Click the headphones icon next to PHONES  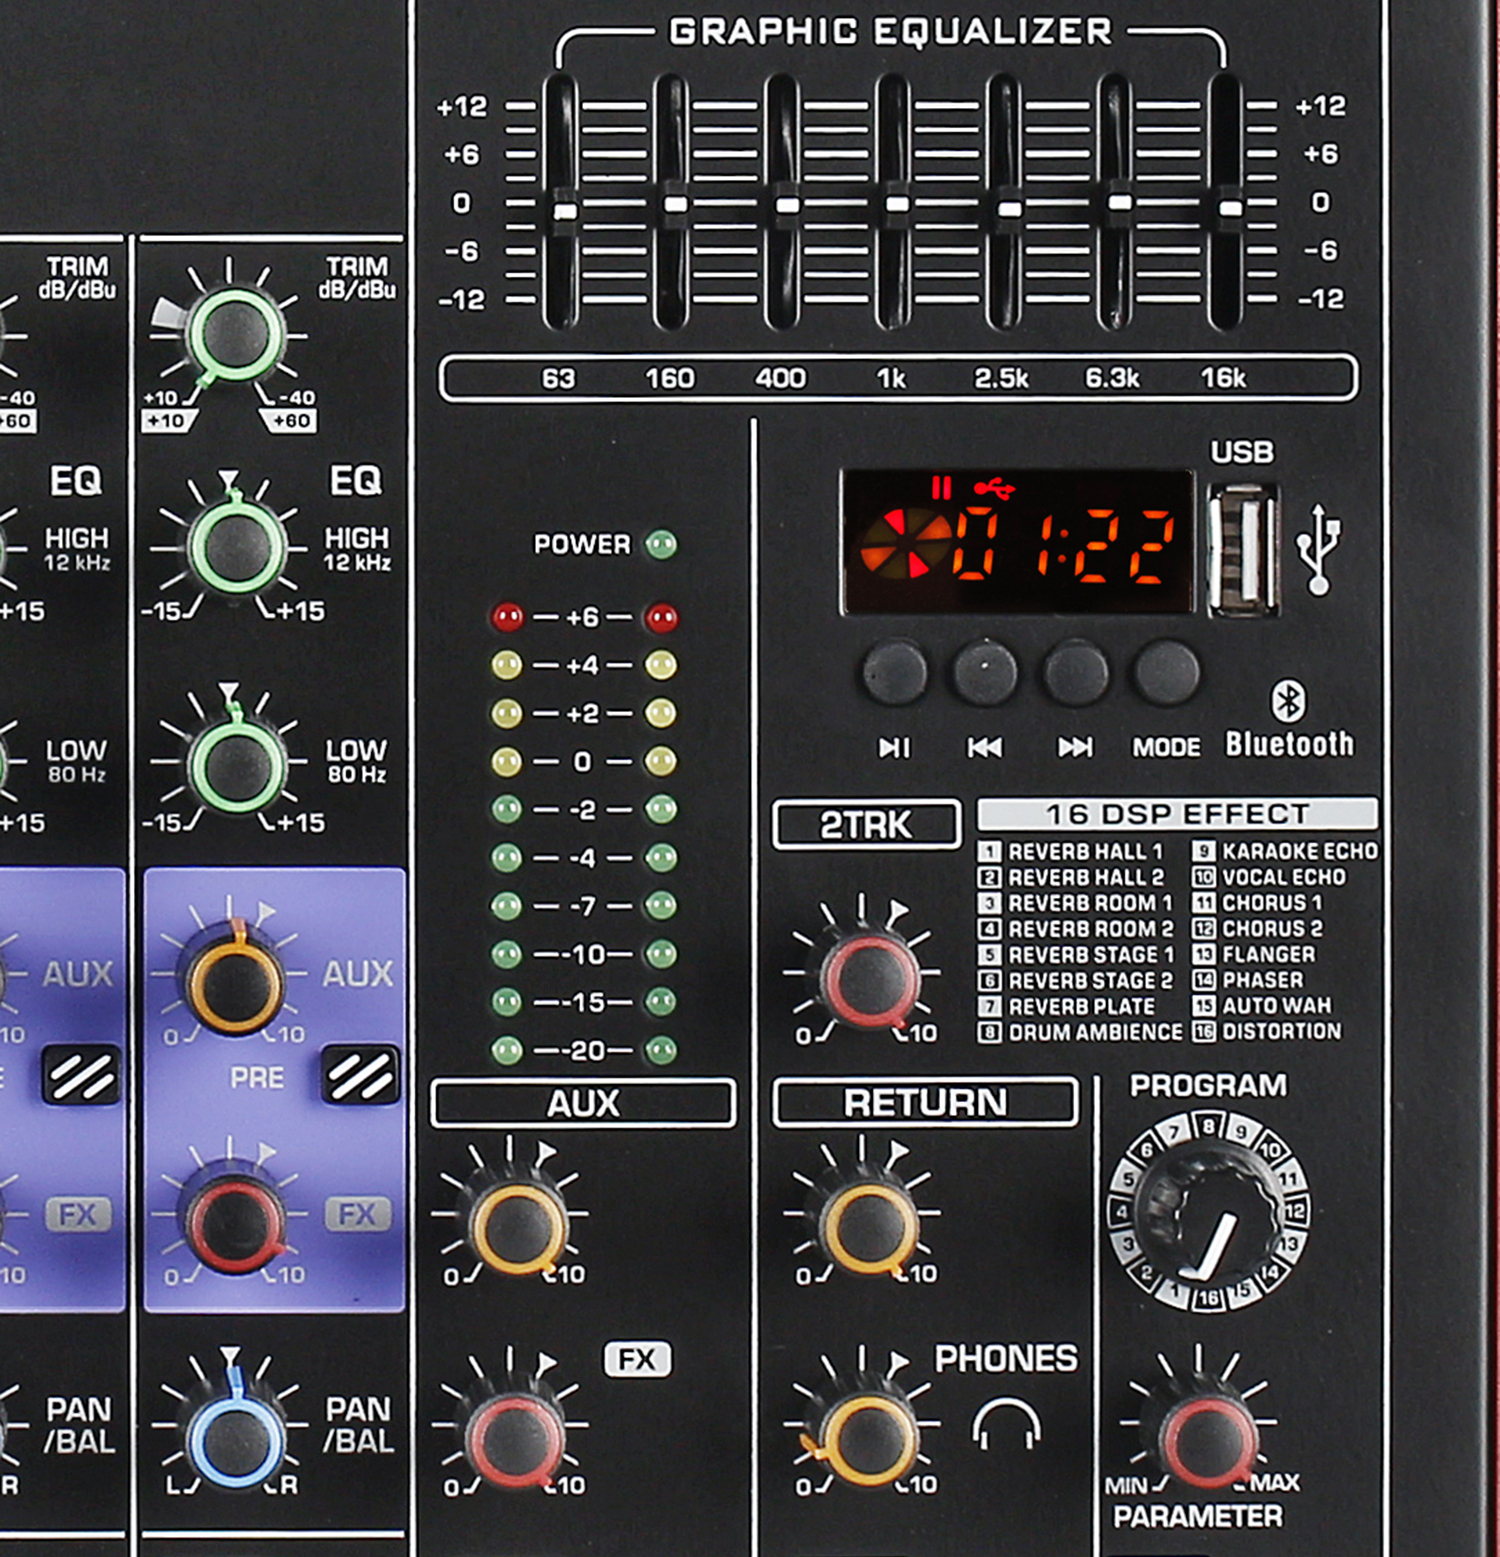[1006, 1424]
